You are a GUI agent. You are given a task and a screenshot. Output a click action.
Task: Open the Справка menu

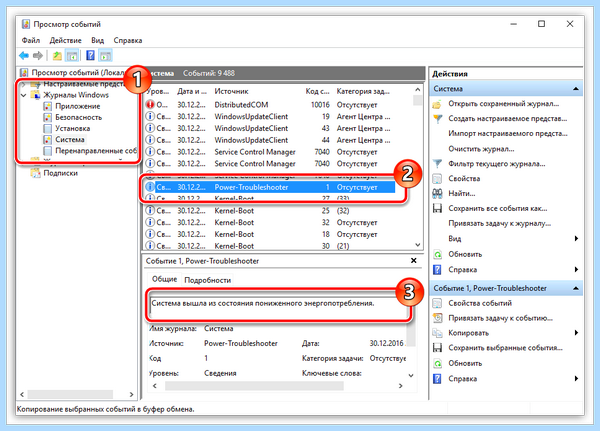click(128, 40)
